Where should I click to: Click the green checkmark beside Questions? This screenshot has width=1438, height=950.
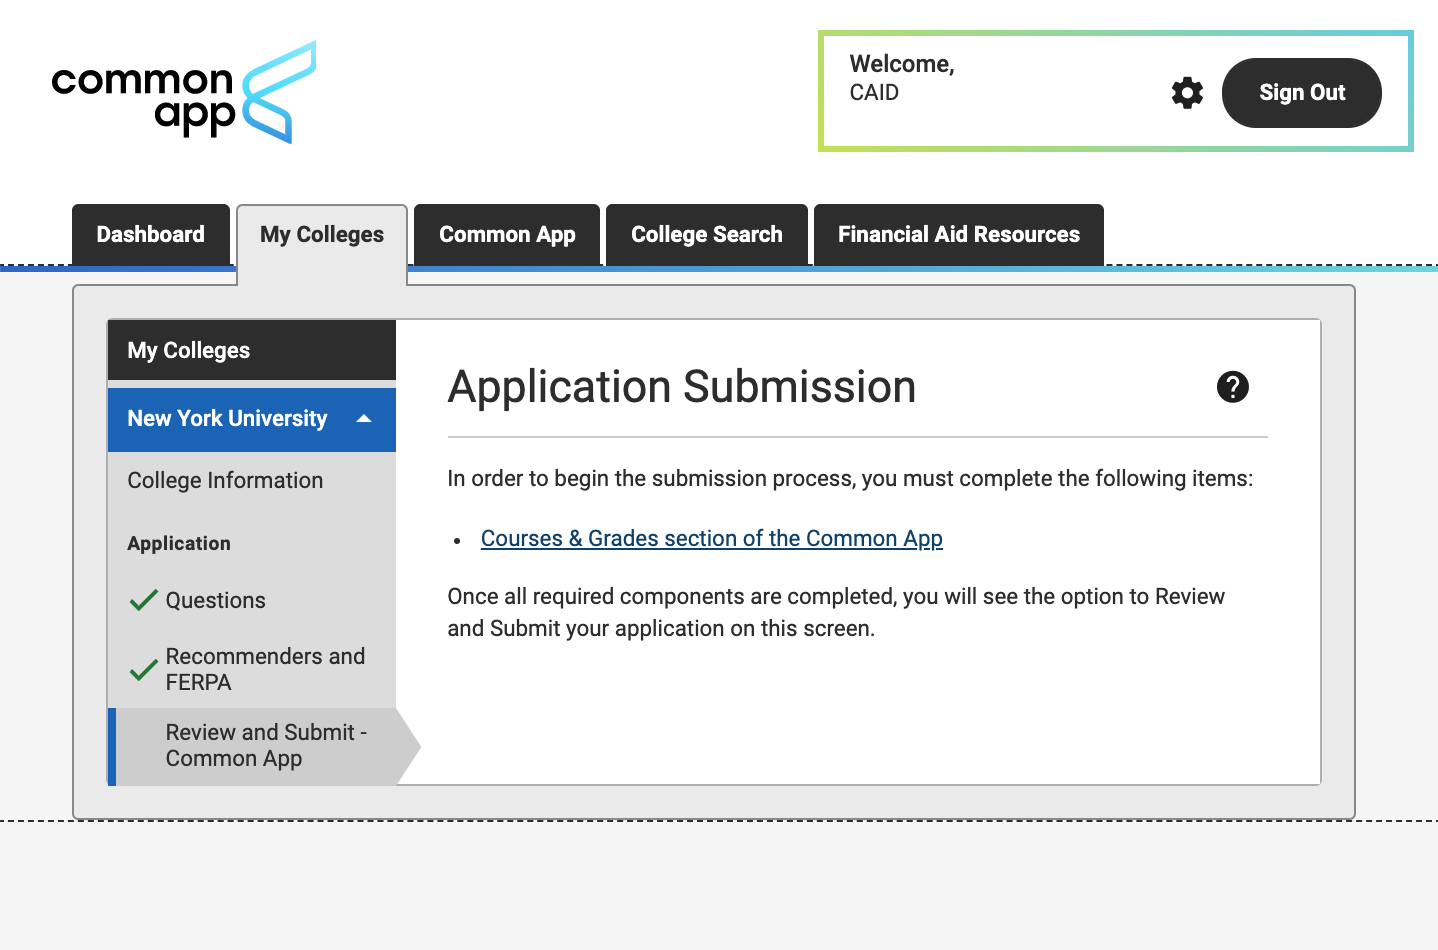[142, 598]
